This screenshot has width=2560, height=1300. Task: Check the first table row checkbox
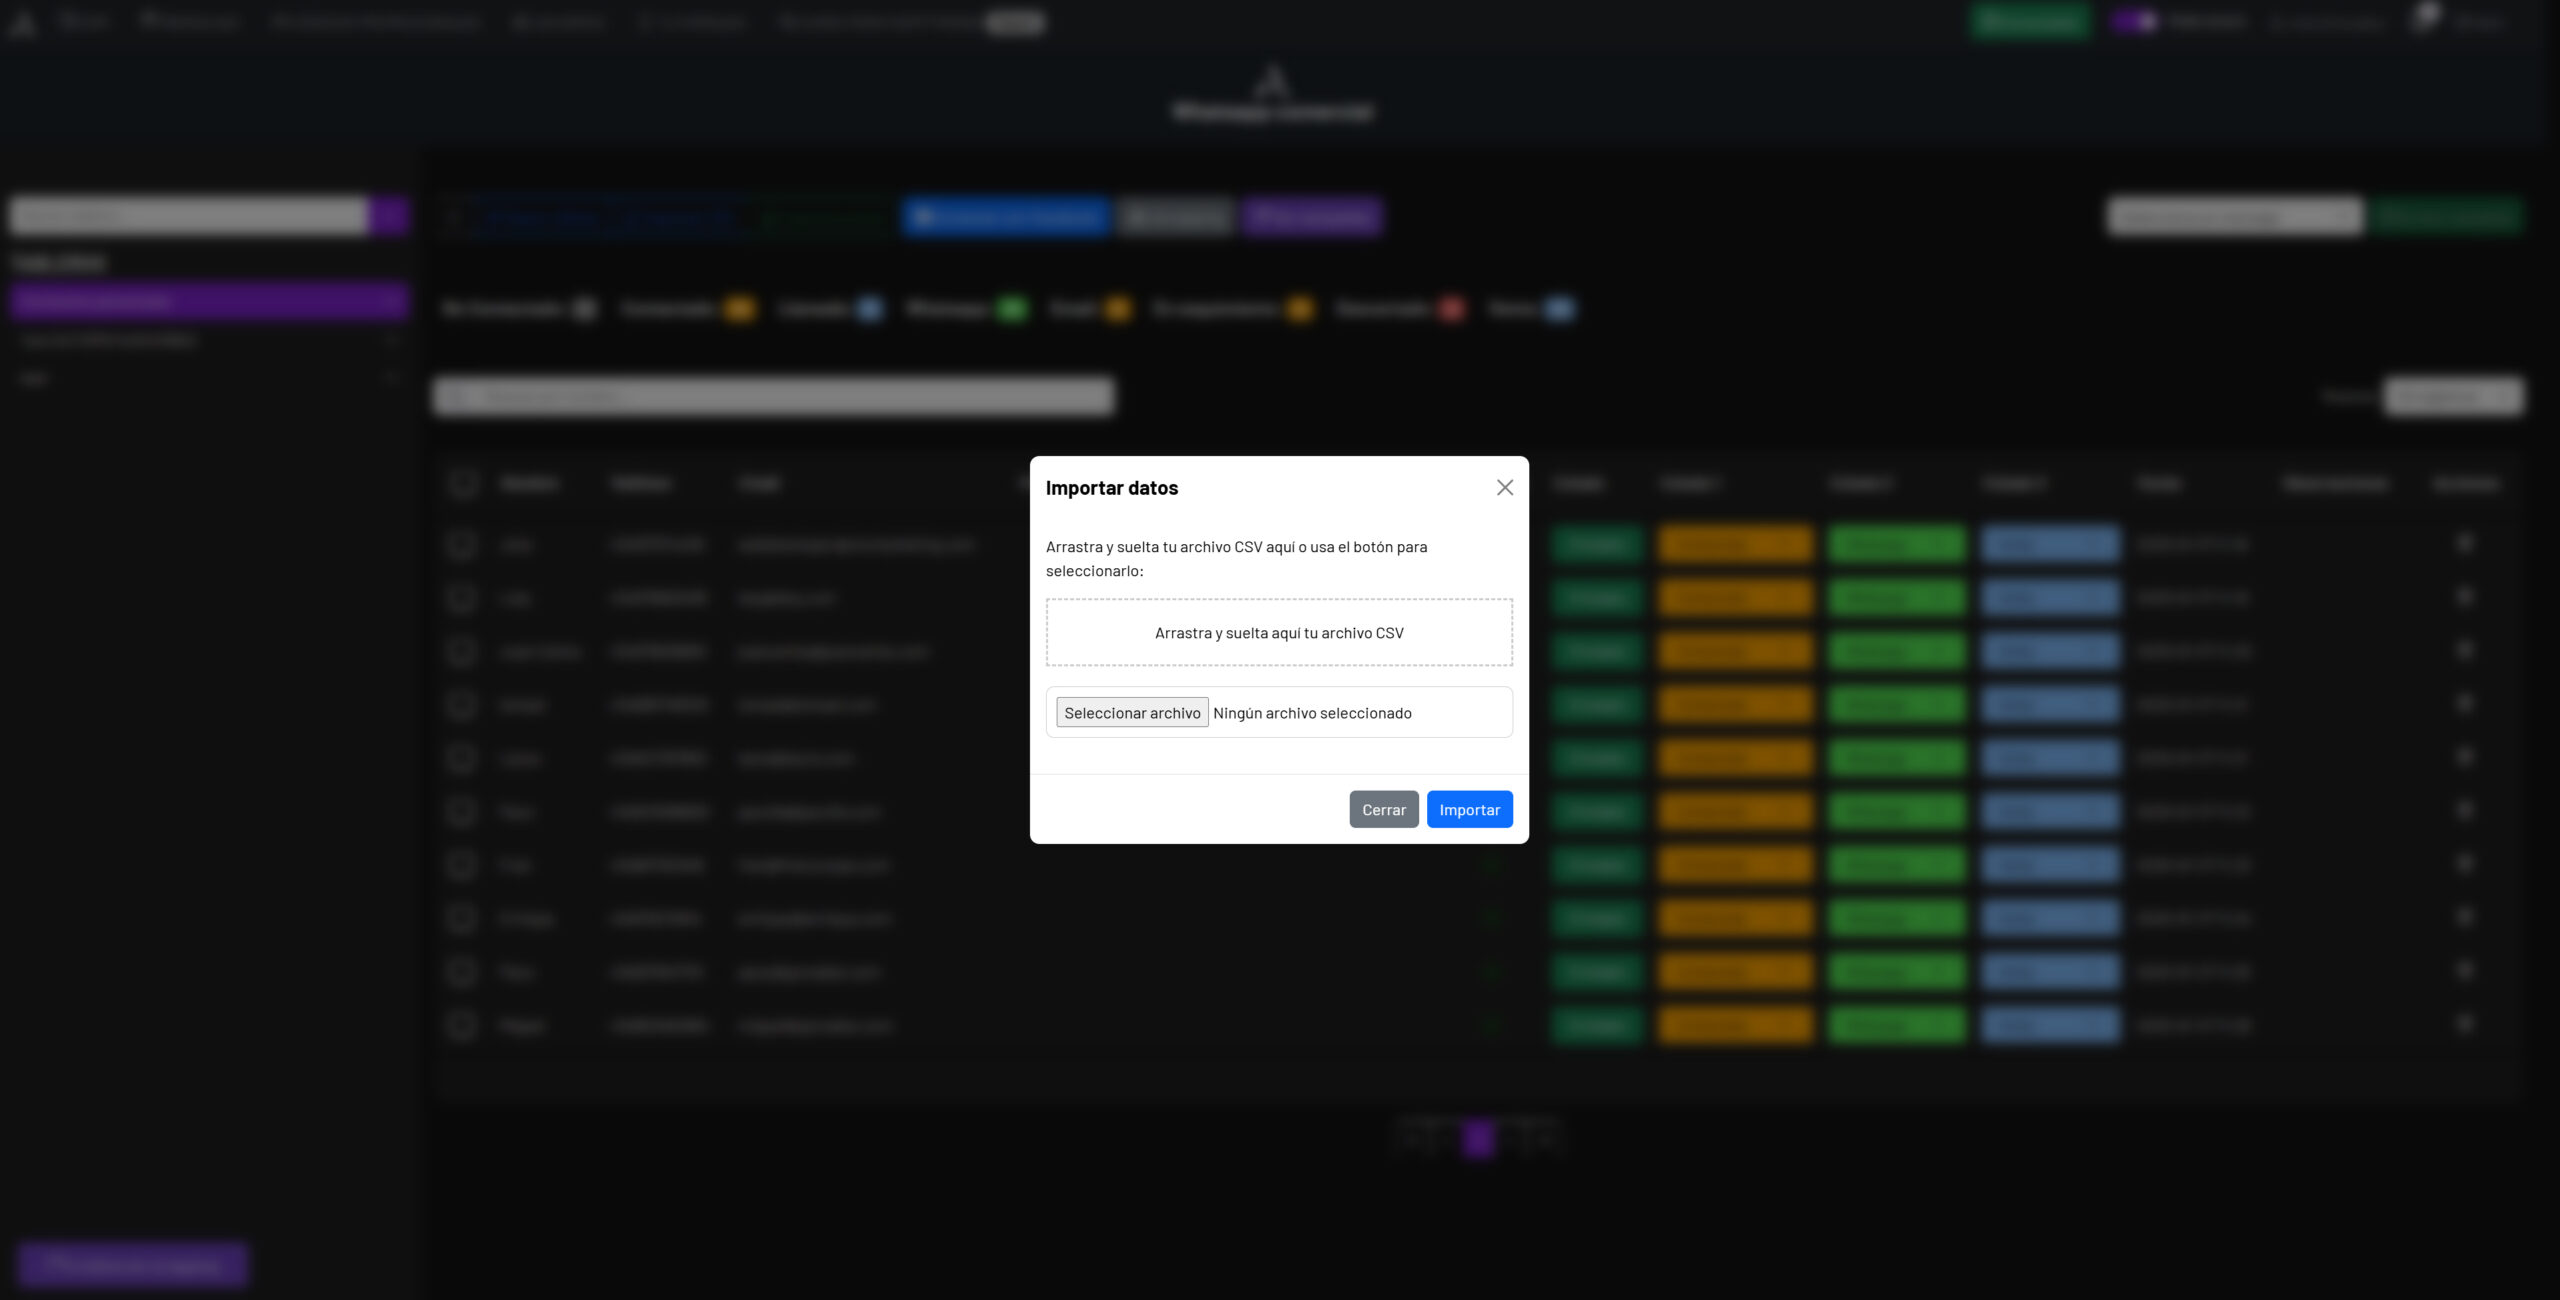pos(462,544)
